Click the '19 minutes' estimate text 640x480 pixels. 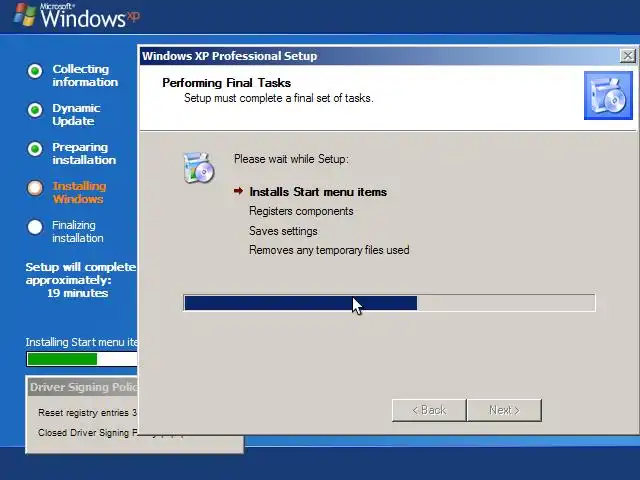coord(78,293)
